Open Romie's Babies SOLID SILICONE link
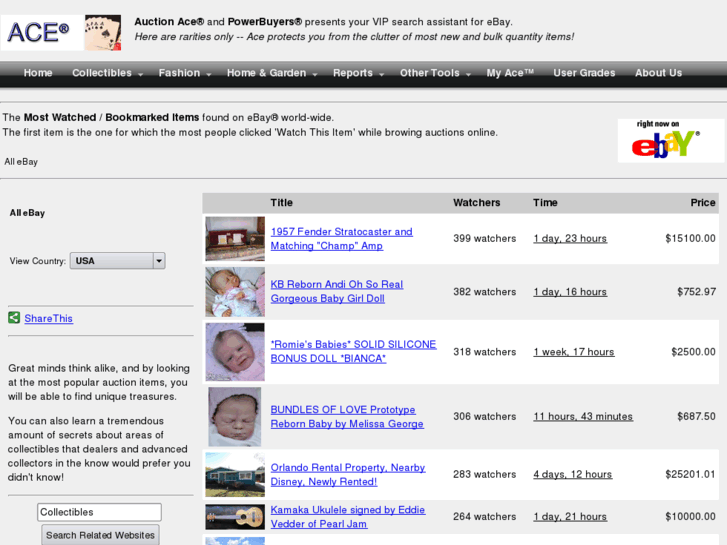 [x=353, y=351]
